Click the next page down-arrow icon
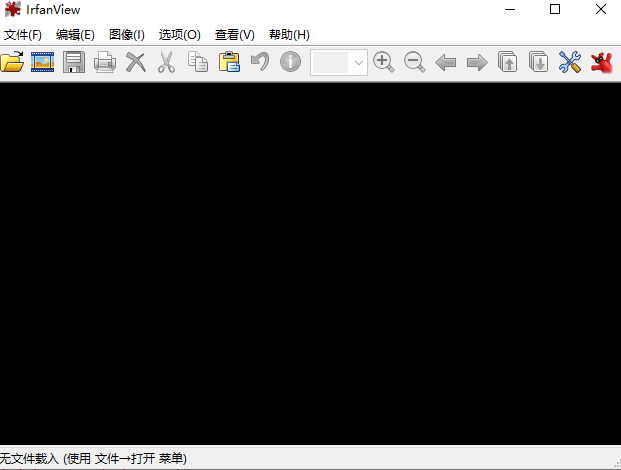Viewport: 621px width, 470px height. [539, 62]
